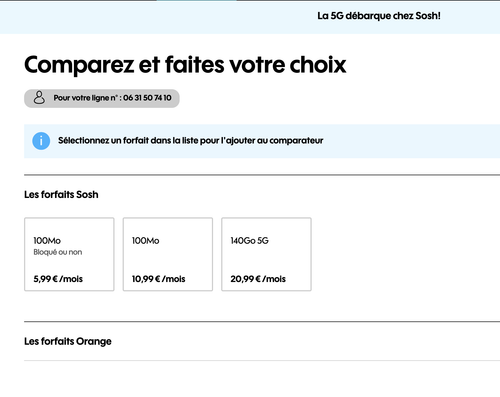500x397 pixels.
Task: Collapse the Les forfaits Sosh section header
Action: pyautogui.click(x=61, y=194)
